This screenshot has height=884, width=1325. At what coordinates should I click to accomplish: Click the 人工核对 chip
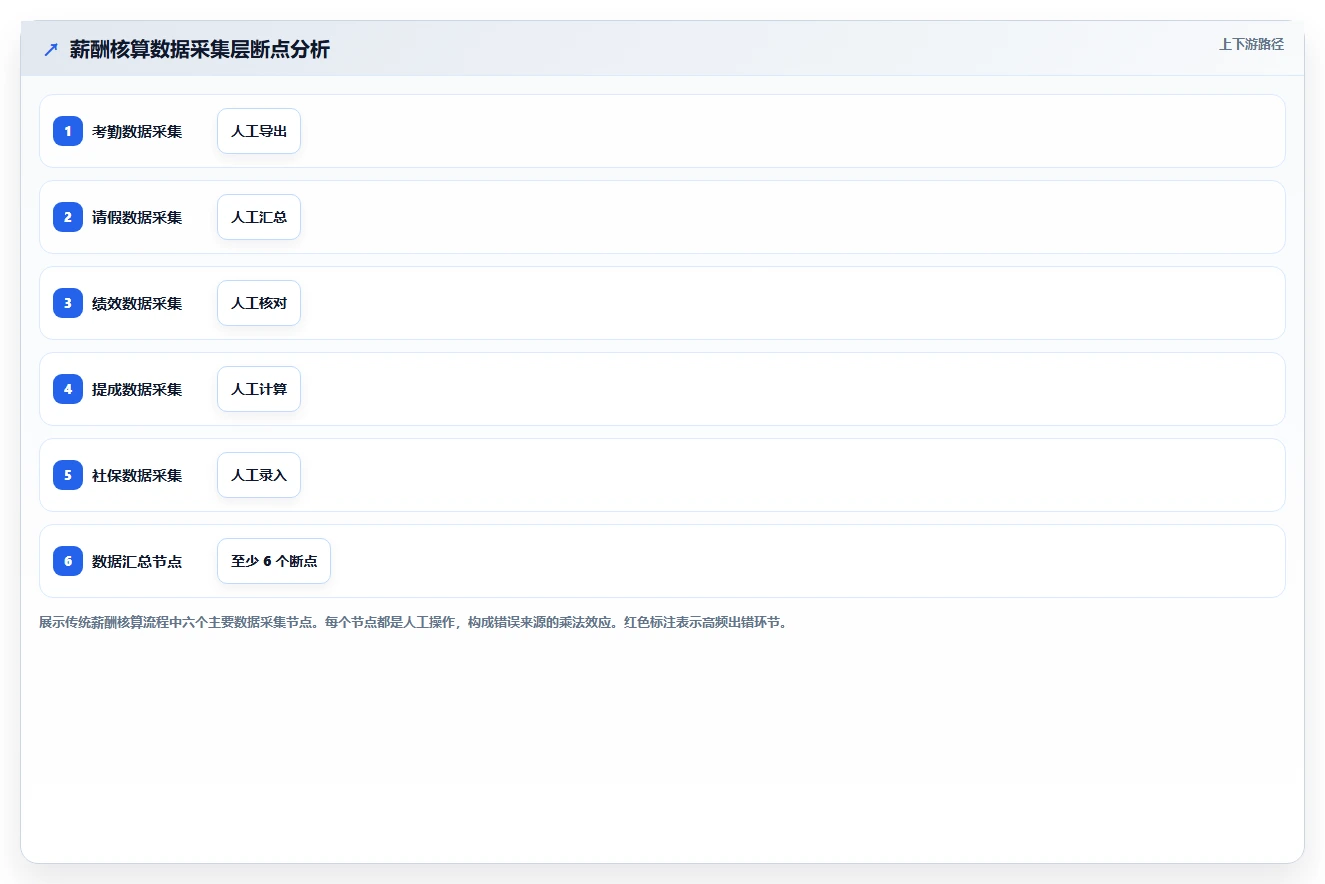[259, 303]
